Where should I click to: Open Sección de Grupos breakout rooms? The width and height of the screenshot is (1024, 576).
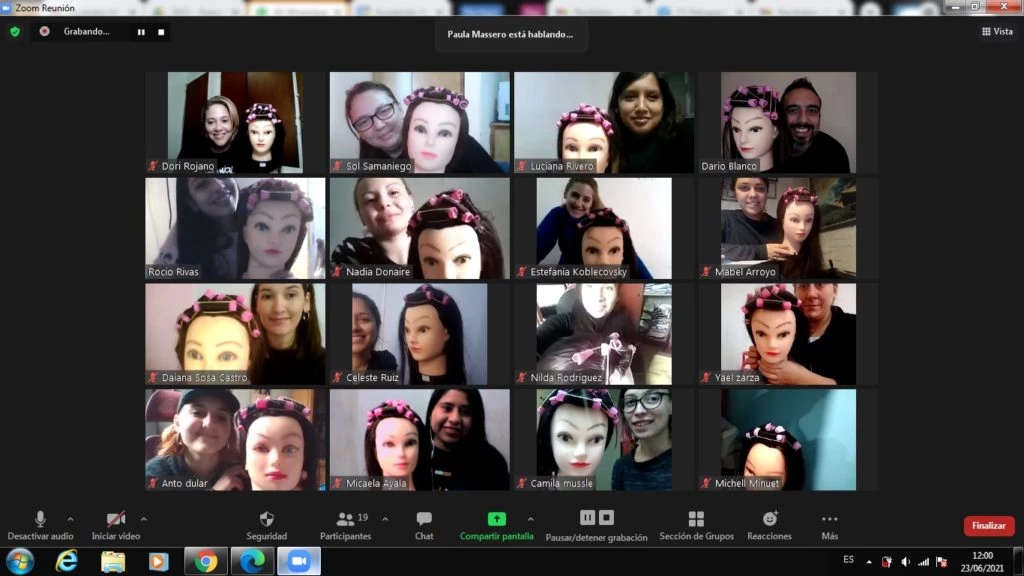[x=696, y=525]
